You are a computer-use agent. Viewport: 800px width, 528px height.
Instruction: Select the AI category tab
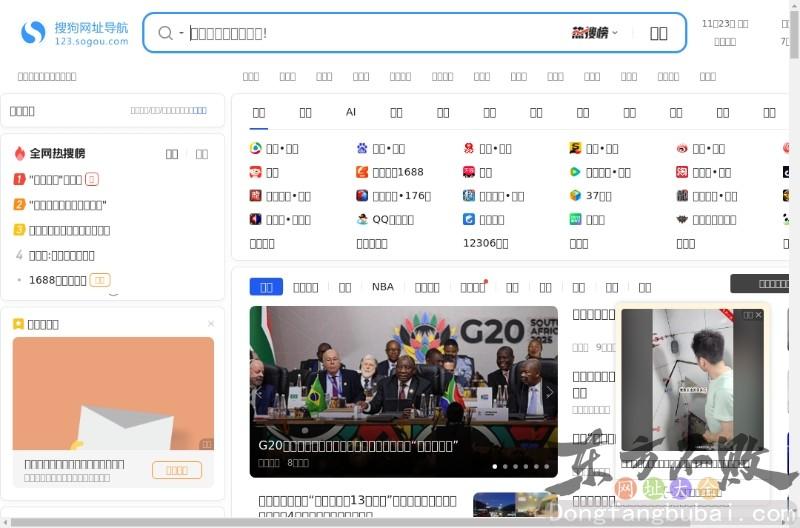click(x=351, y=112)
